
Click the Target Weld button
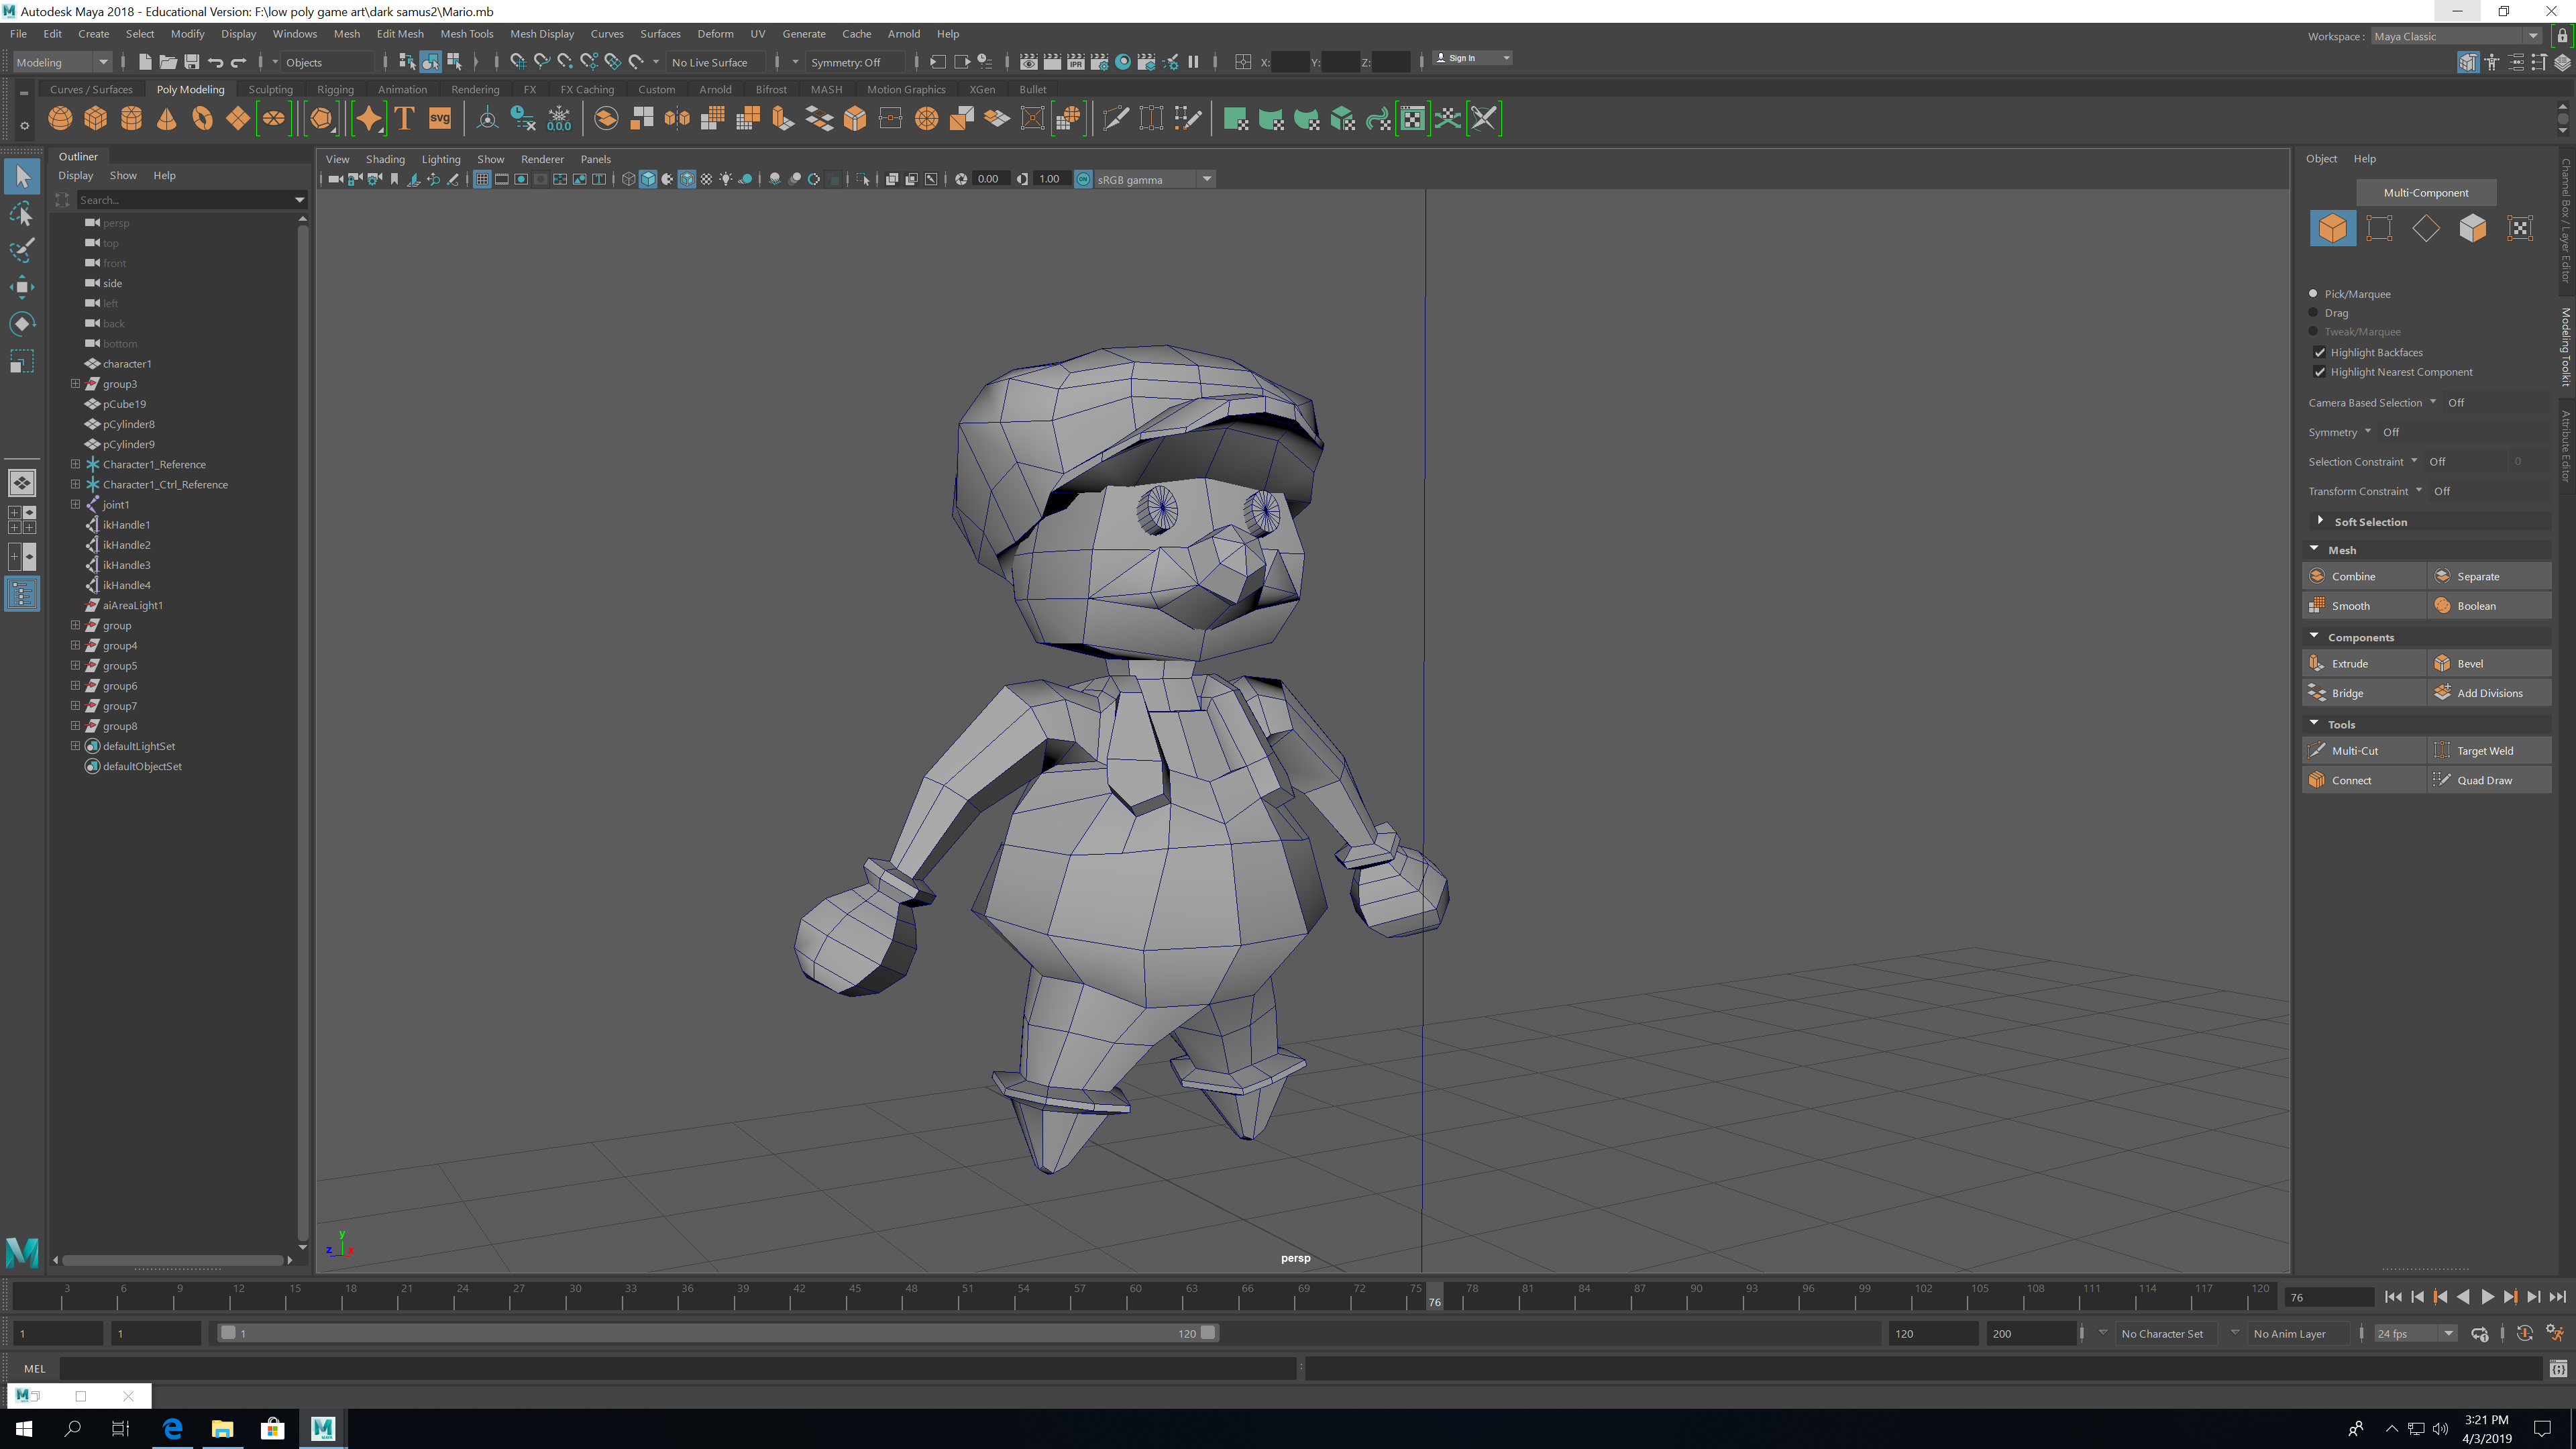2484,750
